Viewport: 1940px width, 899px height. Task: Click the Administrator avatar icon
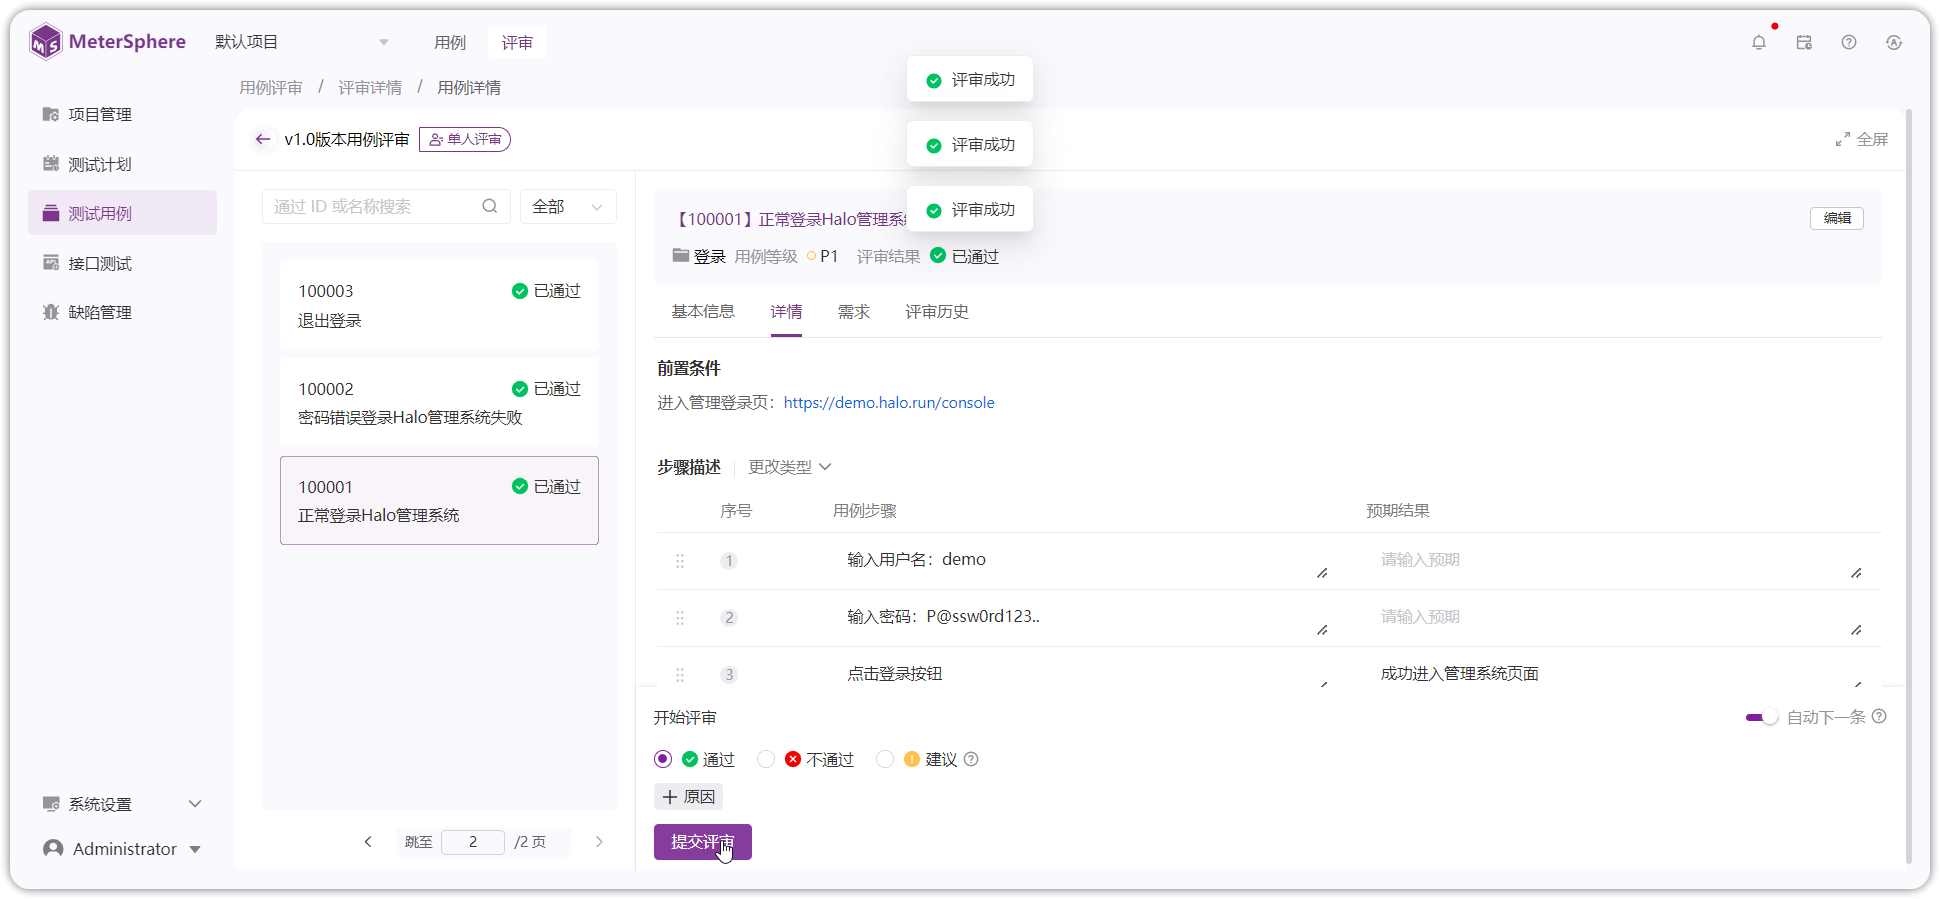click(53, 848)
